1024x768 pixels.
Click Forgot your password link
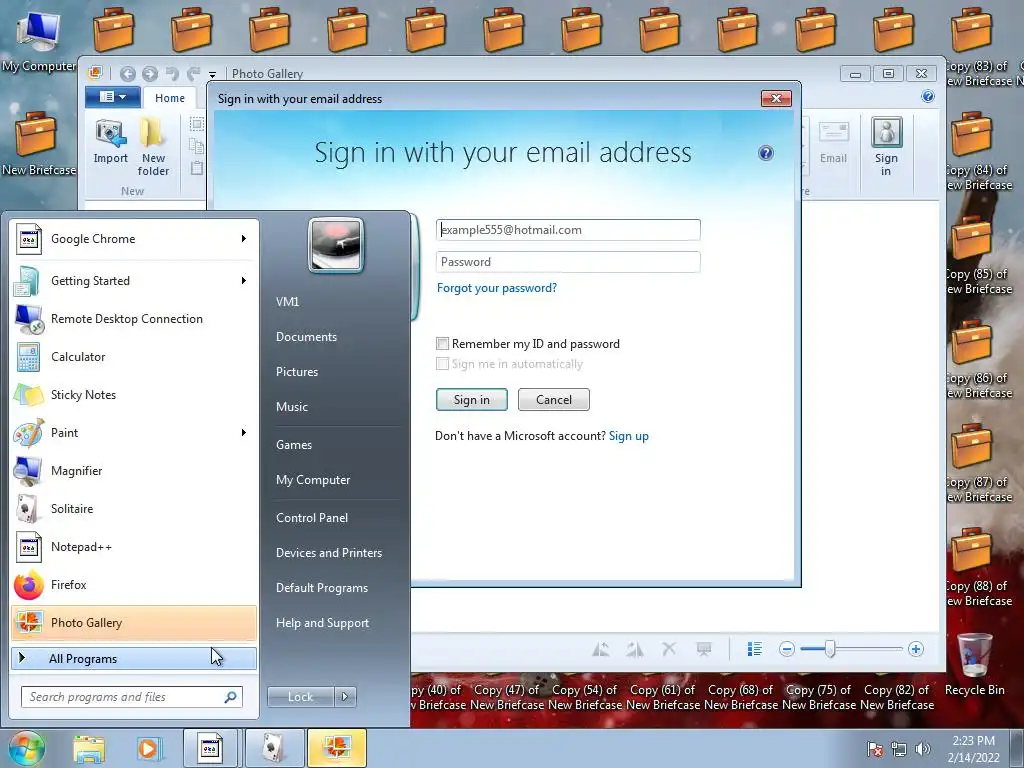tap(497, 288)
